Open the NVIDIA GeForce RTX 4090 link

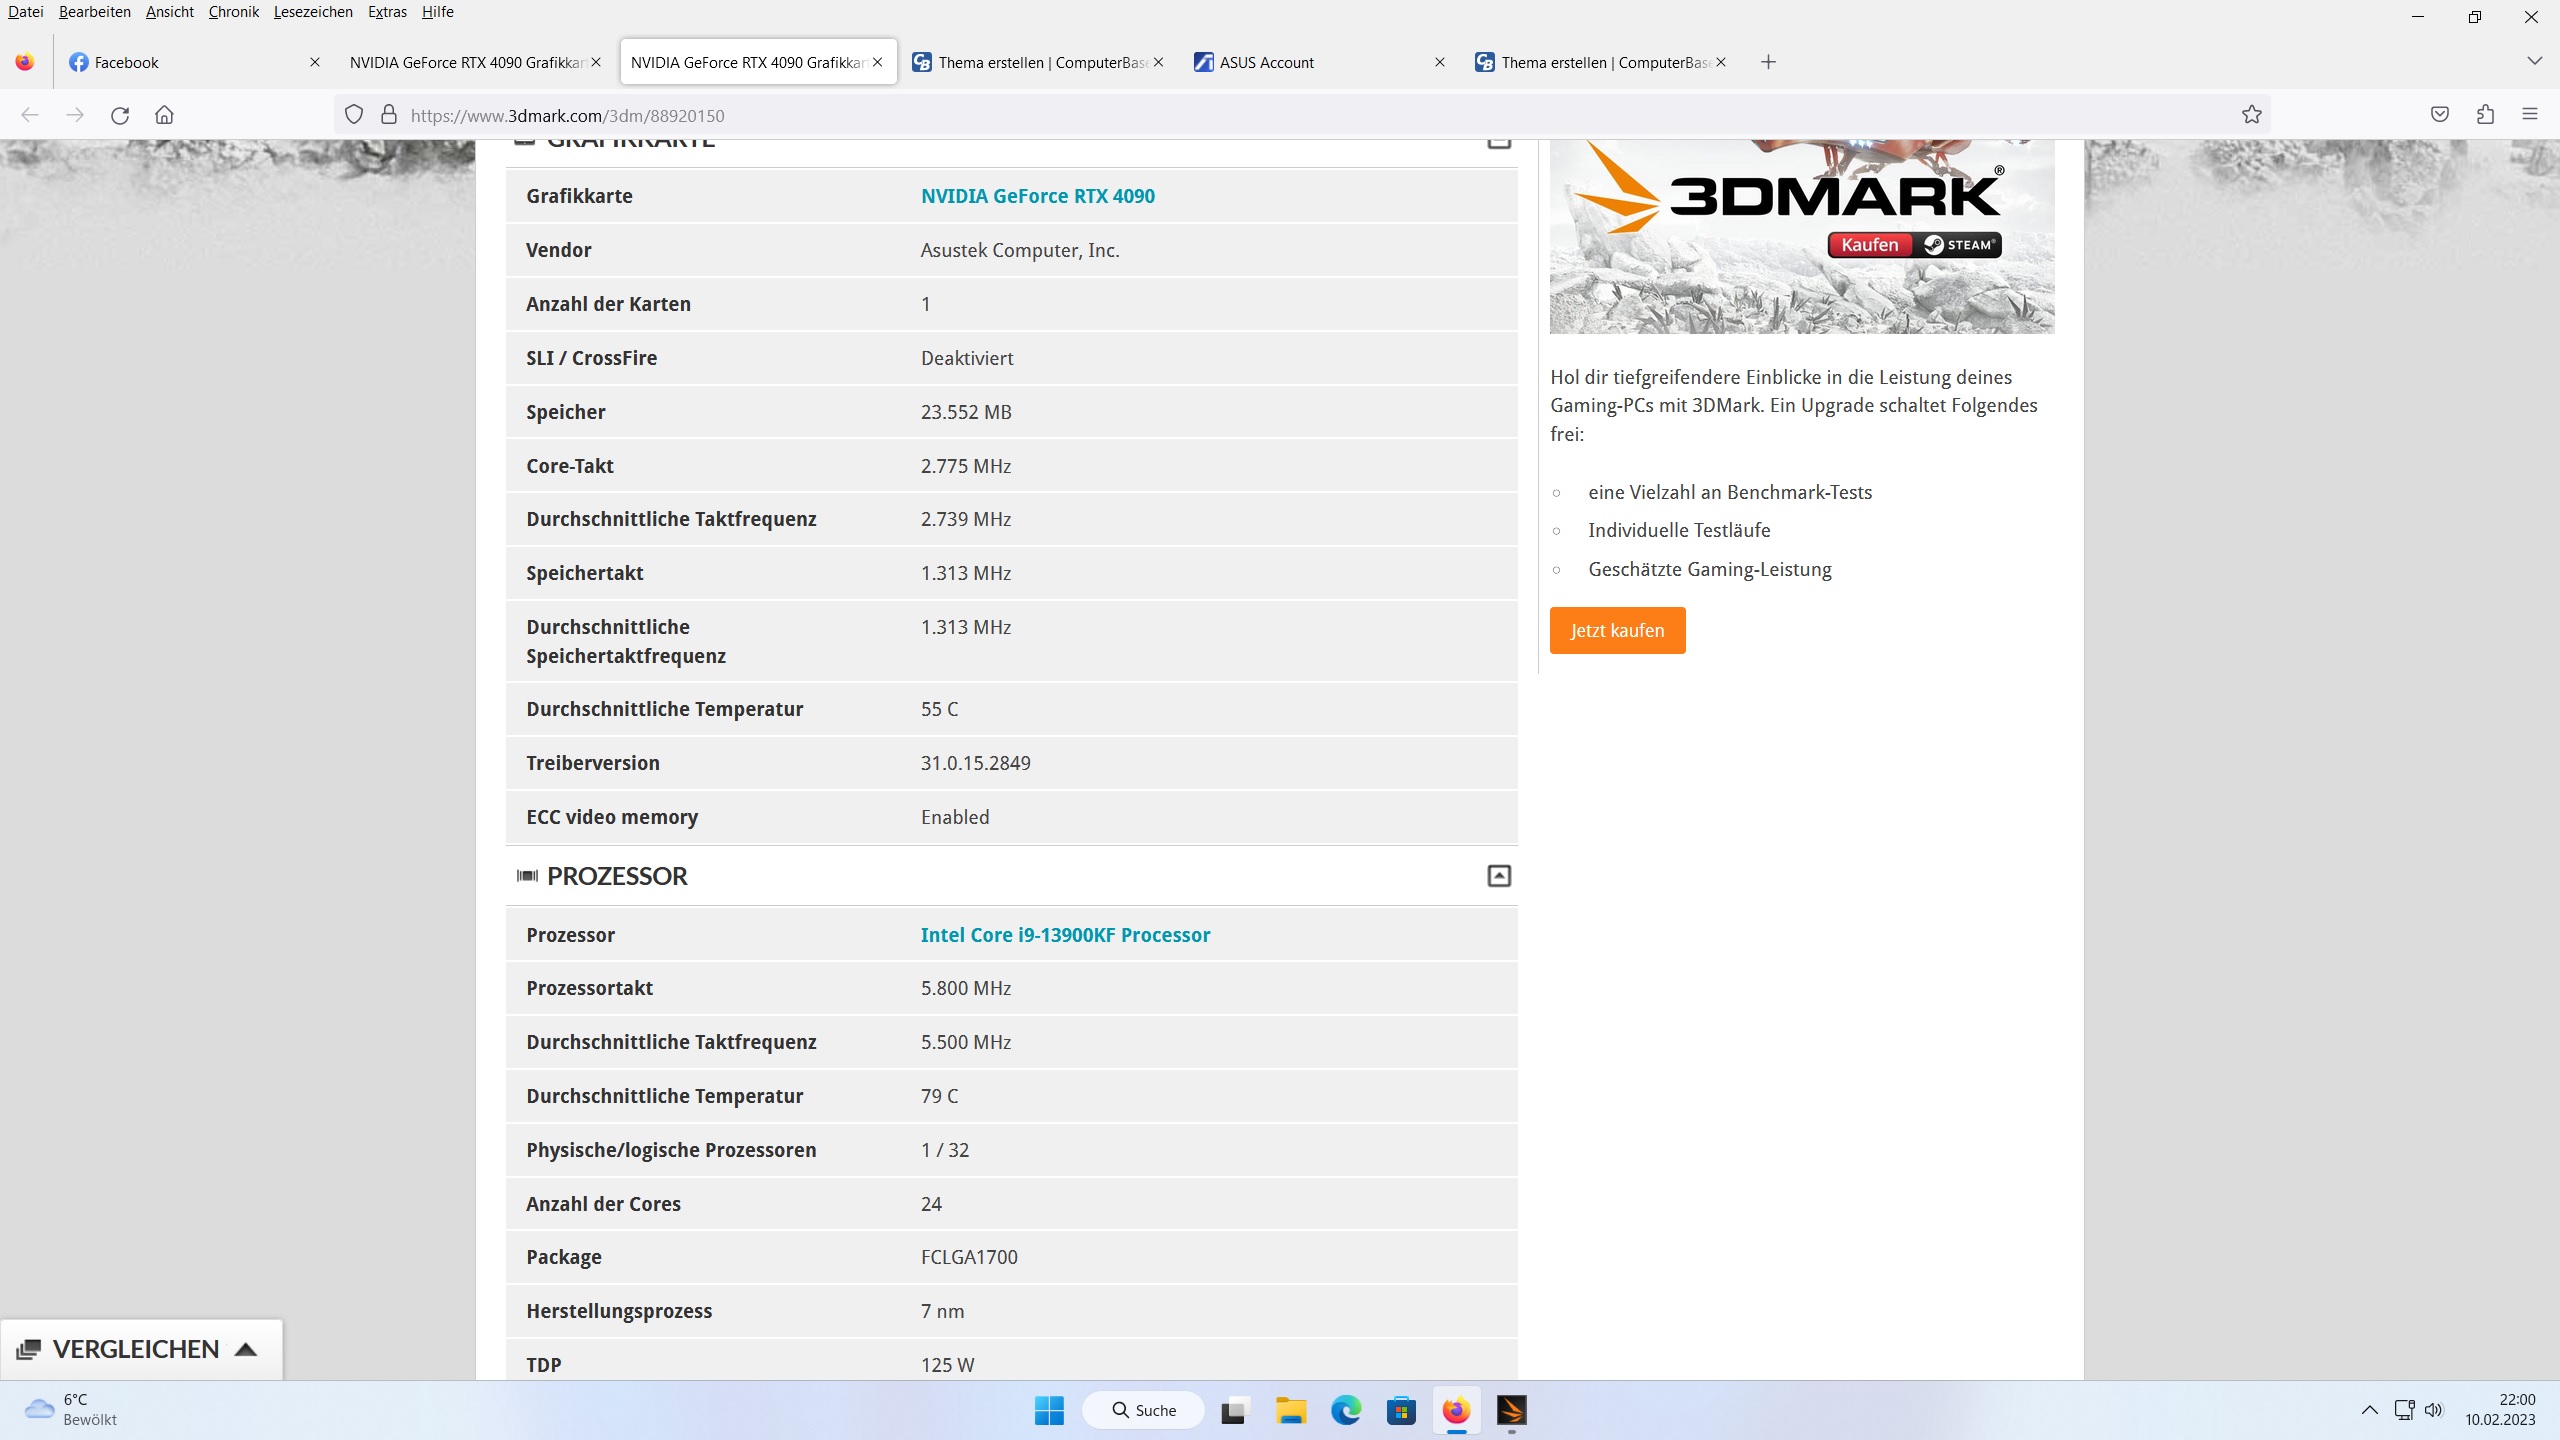[x=1037, y=196]
